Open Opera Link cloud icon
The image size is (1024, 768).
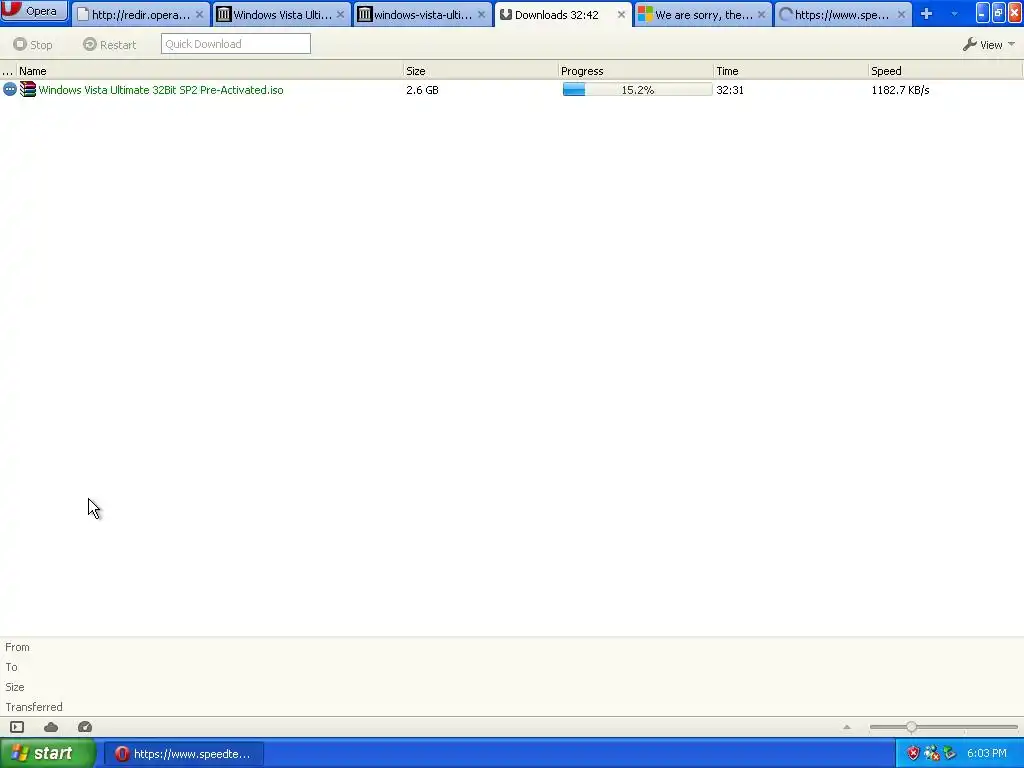point(51,727)
